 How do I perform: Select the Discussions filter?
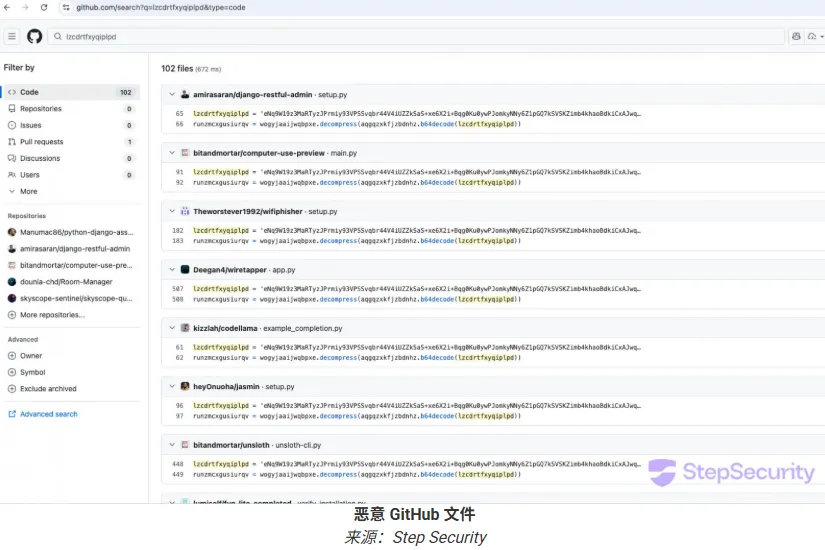tap(71, 158)
